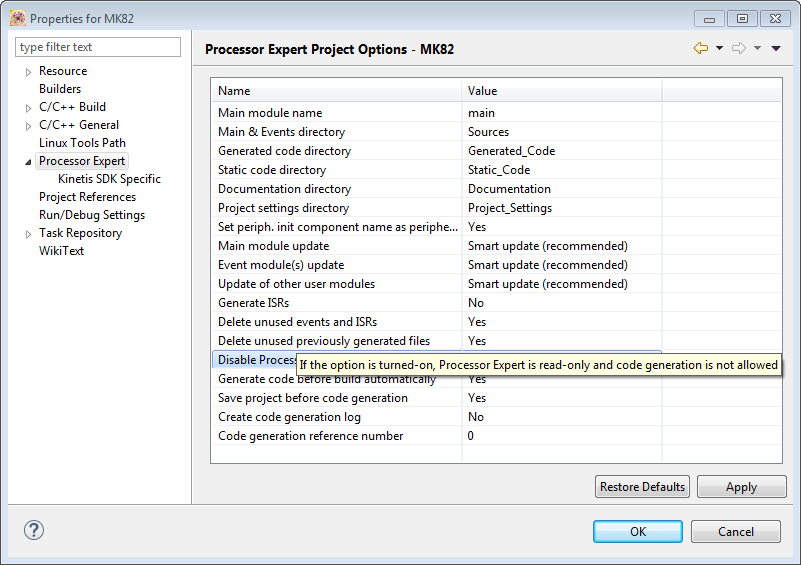Expand the Task Repository node

click(29, 234)
